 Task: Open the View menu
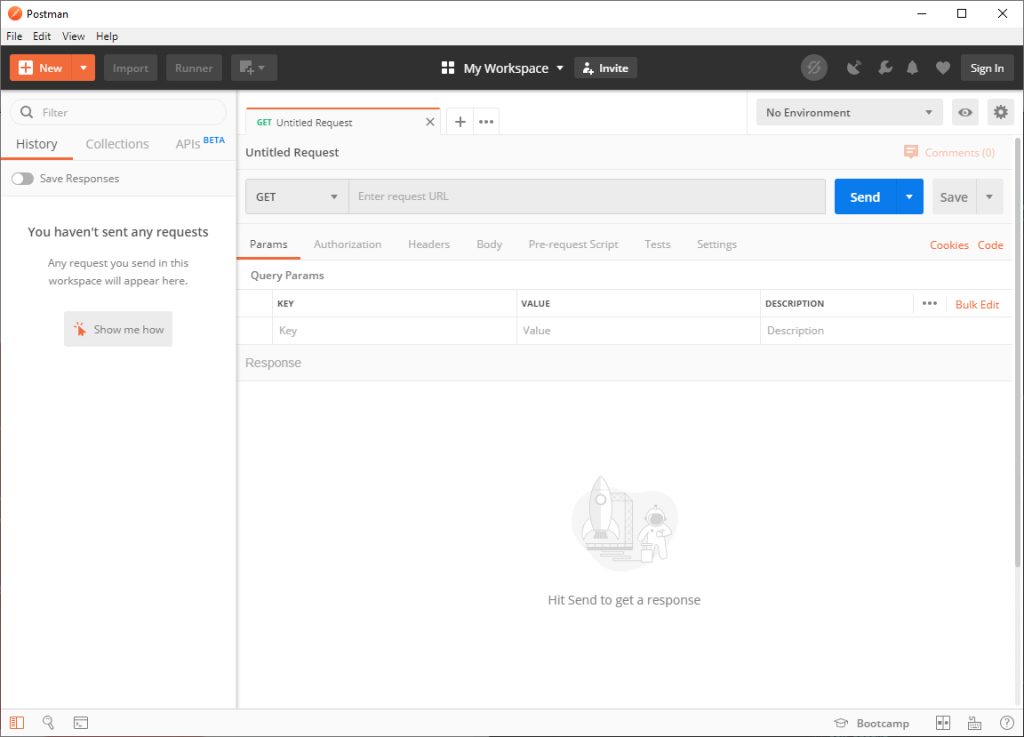pyautogui.click(x=73, y=36)
